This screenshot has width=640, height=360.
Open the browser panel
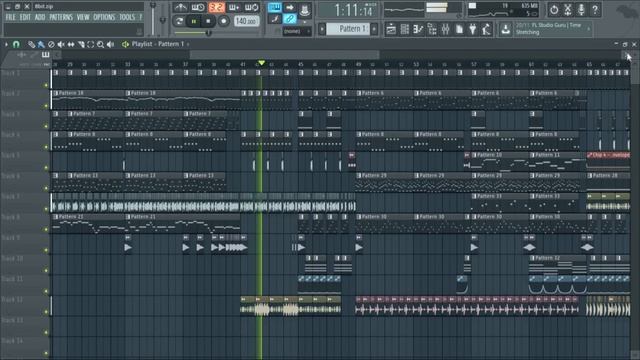click(432, 29)
